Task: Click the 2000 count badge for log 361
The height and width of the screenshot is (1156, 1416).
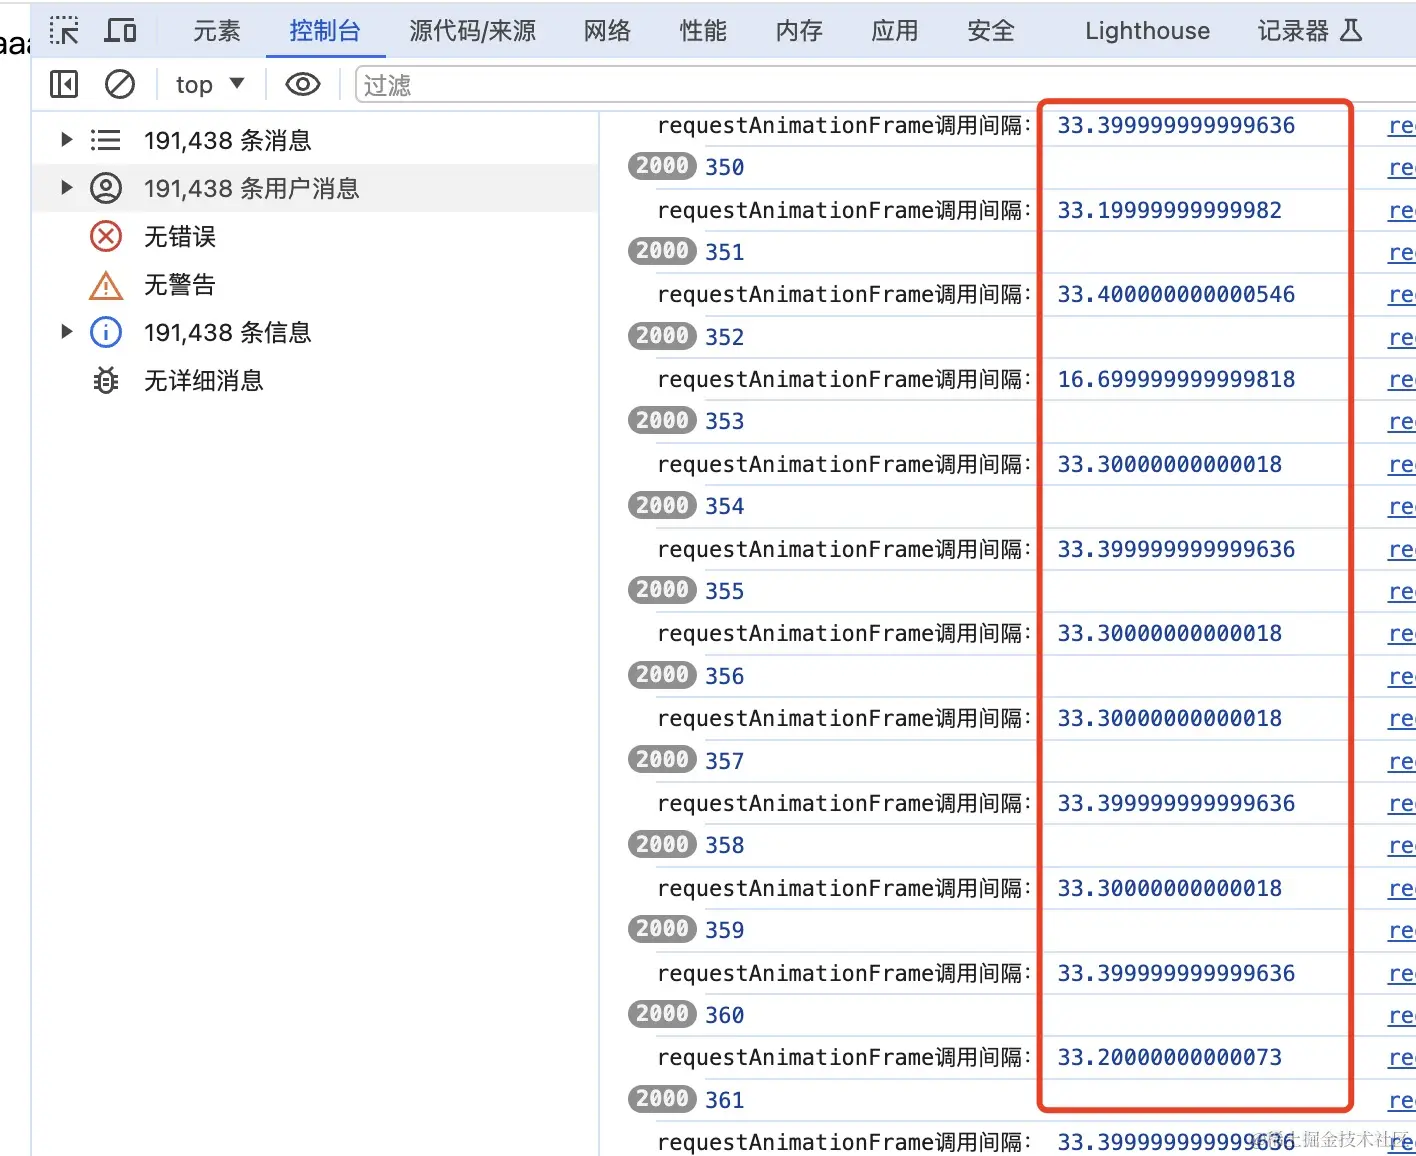Action: coord(662,1099)
